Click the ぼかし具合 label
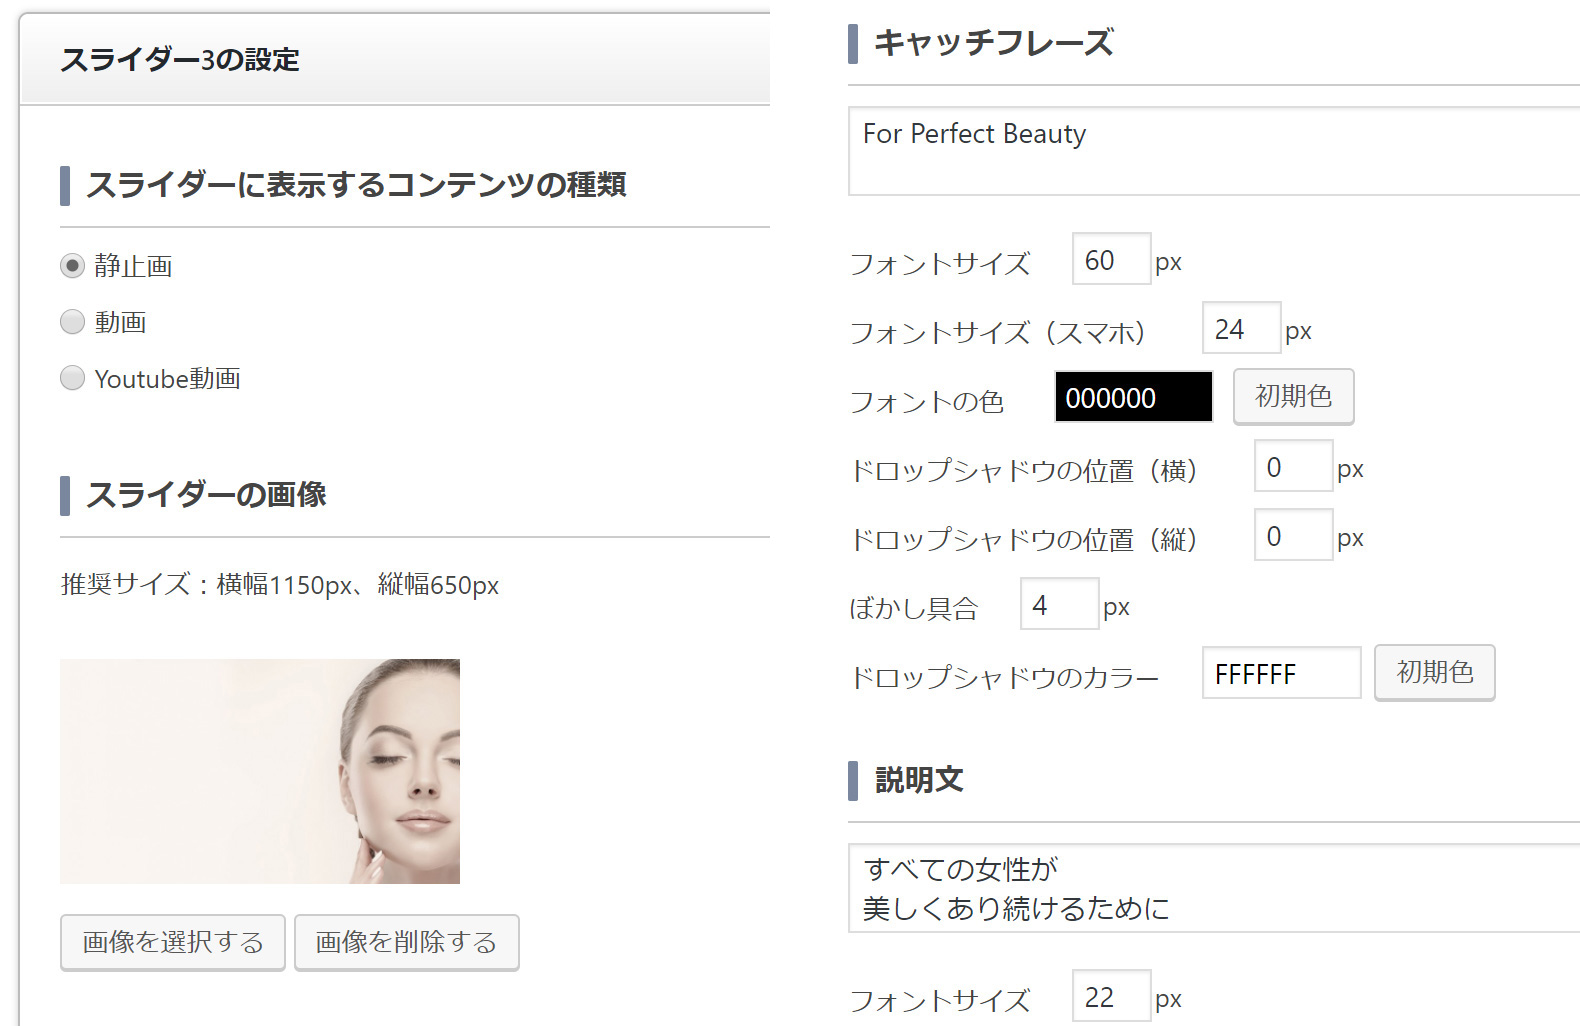Viewport: 1580px width, 1026px height. pyautogui.click(x=913, y=609)
